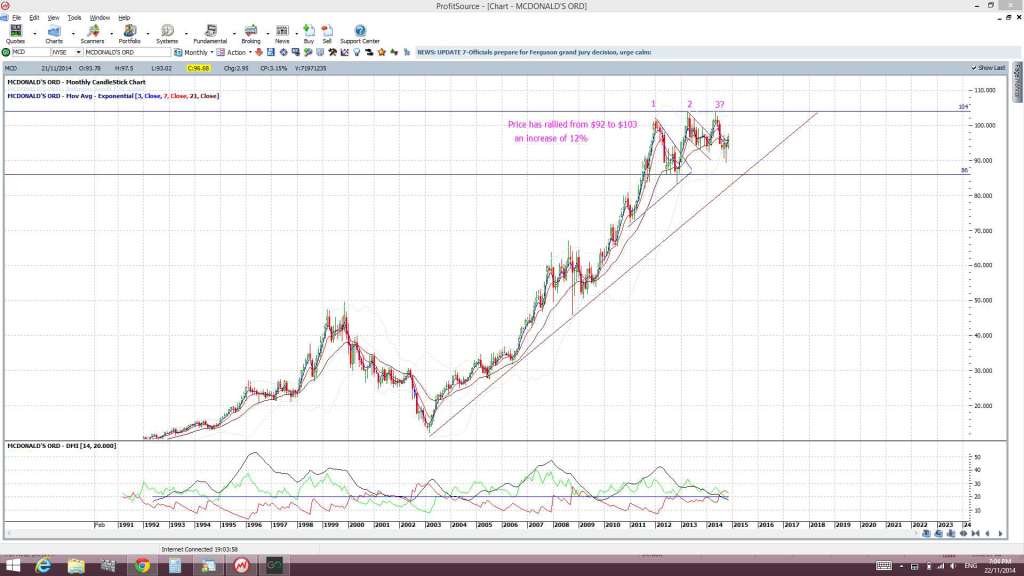
Task: Click the light bulb icon in chart toolbar
Action: coord(357,52)
